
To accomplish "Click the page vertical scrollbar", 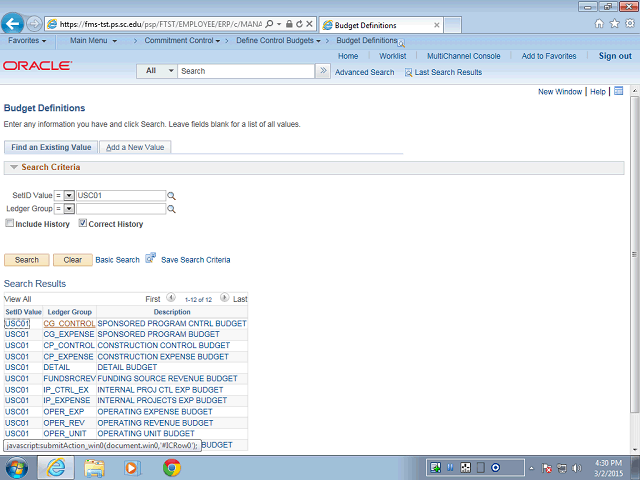I will [x=634, y=254].
